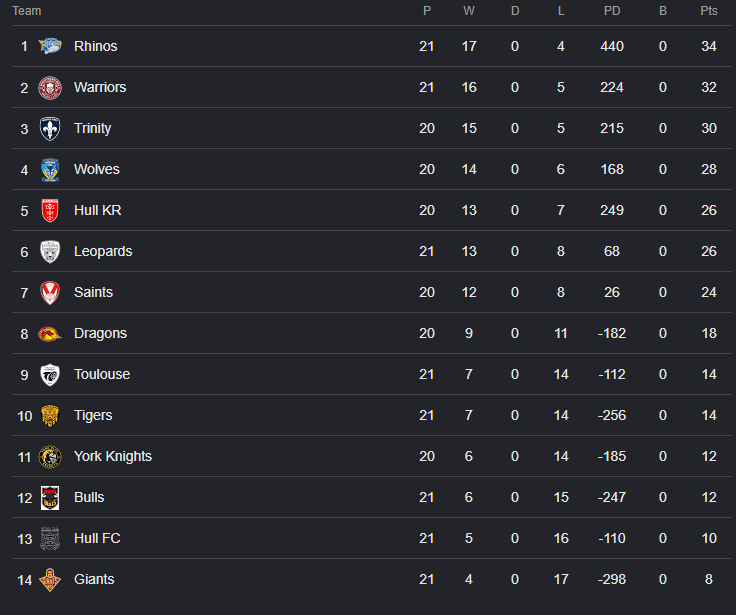Open the York Knights team link

click(x=113, y=456)
